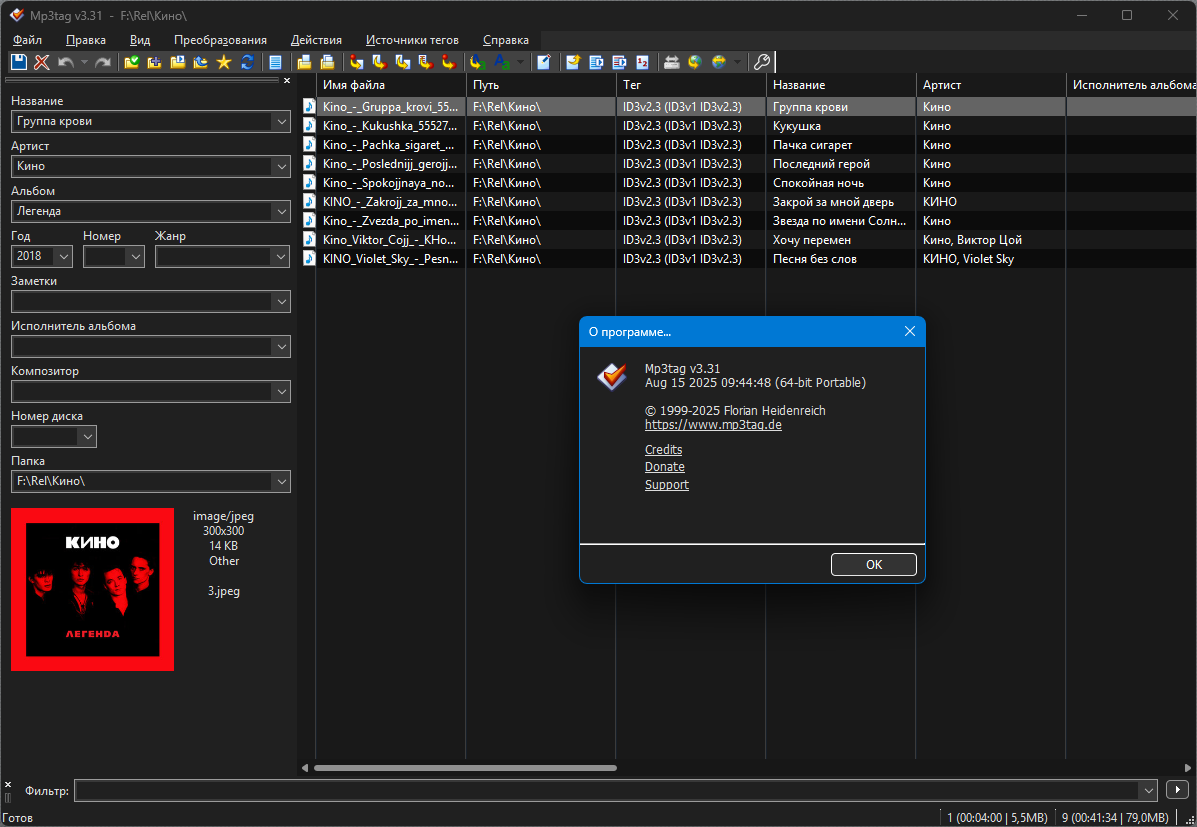Click the Export icon in toolbar

[x=573, y=63]
